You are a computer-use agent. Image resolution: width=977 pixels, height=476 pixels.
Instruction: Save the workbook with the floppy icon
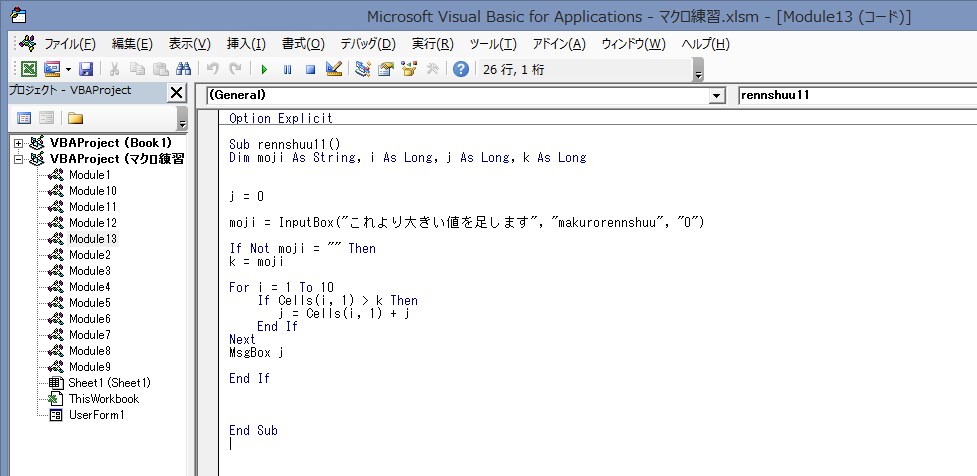point(85,69)
